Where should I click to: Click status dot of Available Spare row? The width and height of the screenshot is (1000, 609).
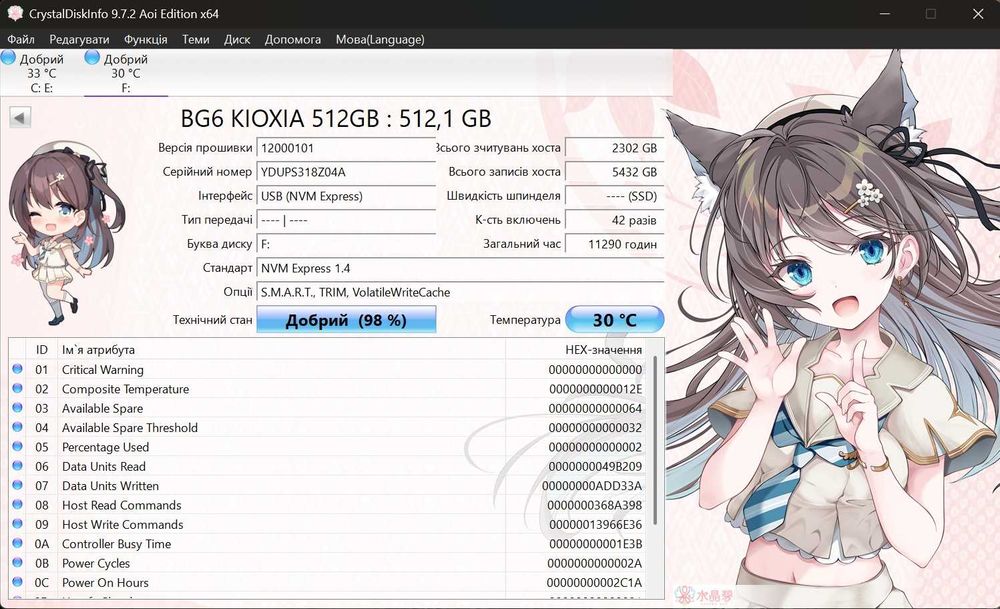(x=17, y=407)
